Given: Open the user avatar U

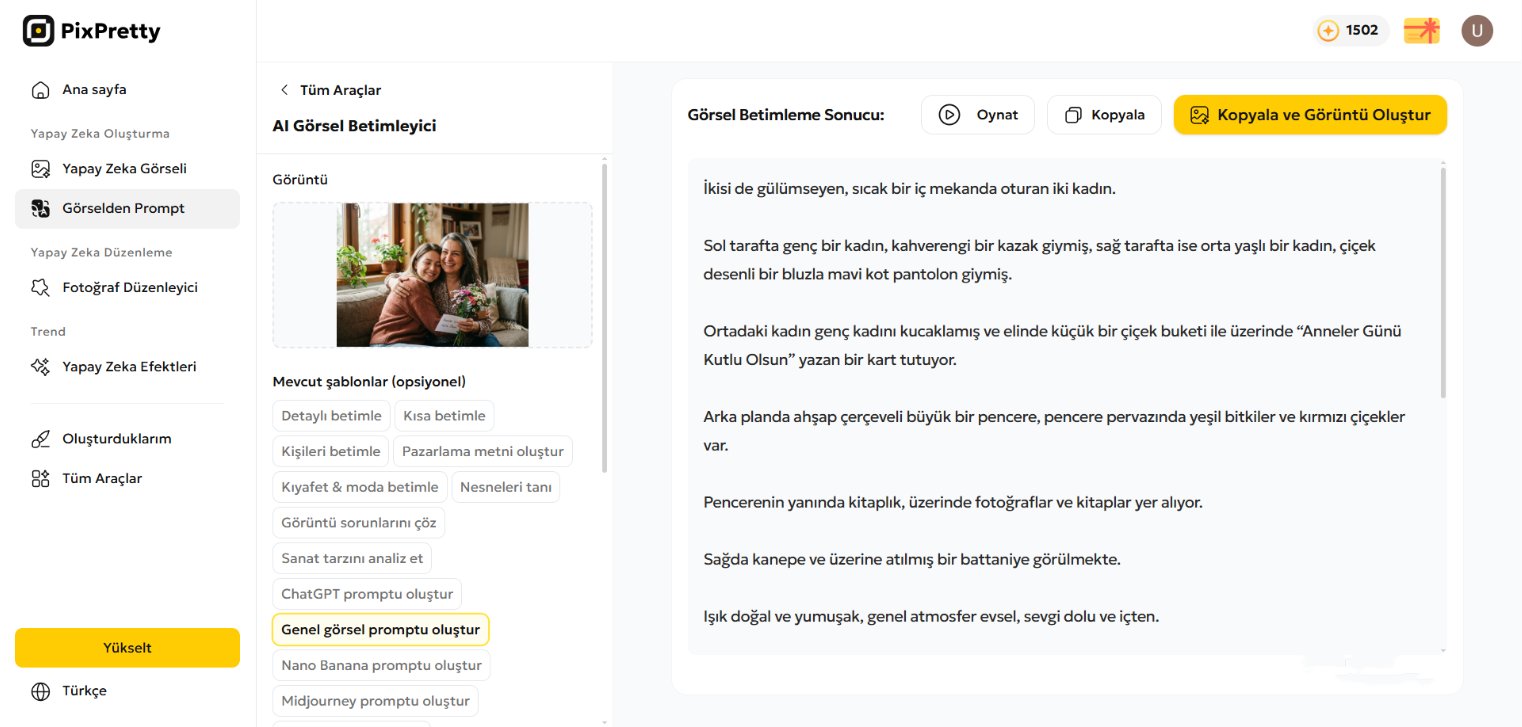Looking at the screenshot, I should click(1477, 31).
